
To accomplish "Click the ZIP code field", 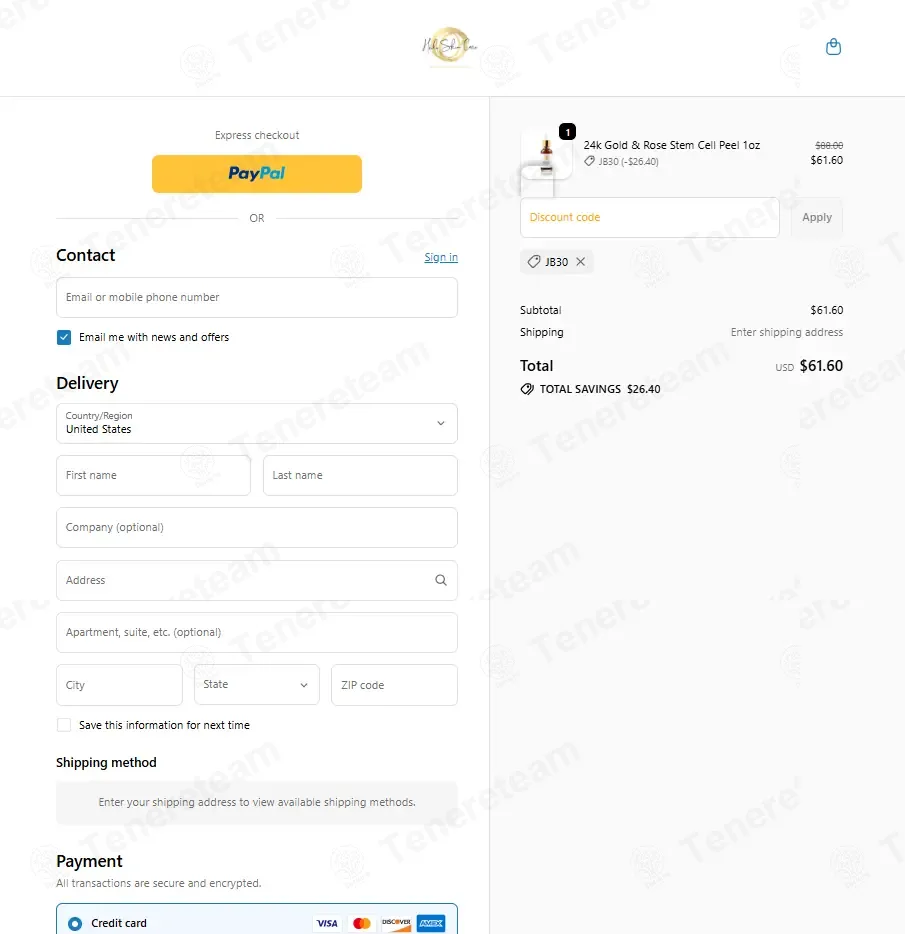I will [394, 685].
